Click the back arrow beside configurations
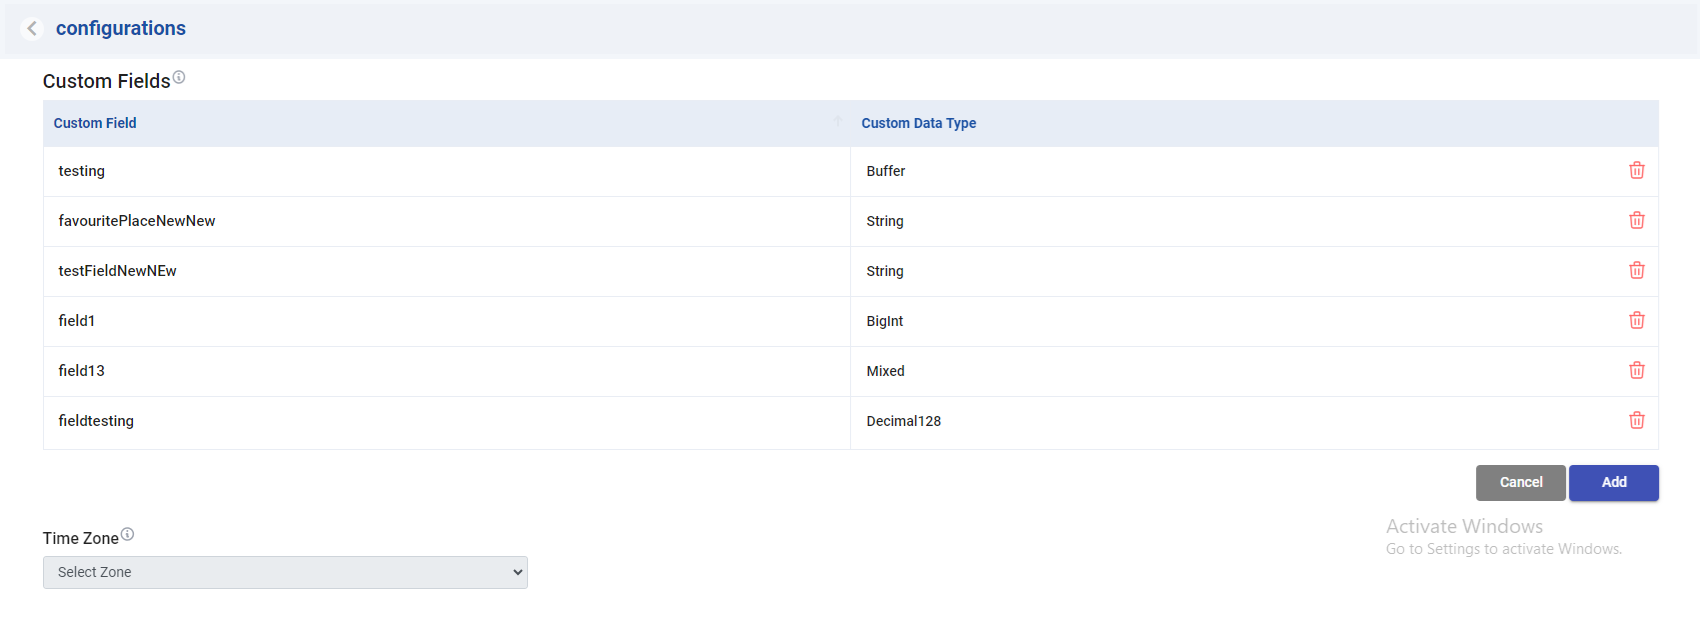 (x=32, y=29)
